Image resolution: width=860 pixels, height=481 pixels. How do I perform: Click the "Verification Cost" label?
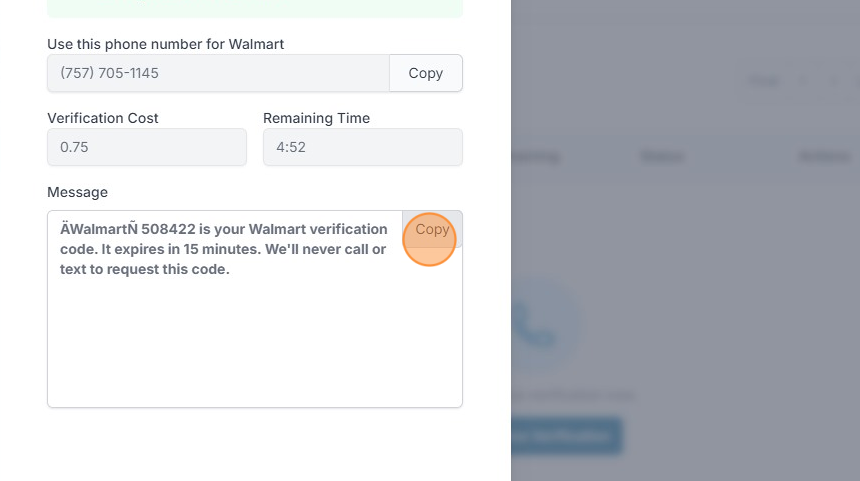[103, 118]
